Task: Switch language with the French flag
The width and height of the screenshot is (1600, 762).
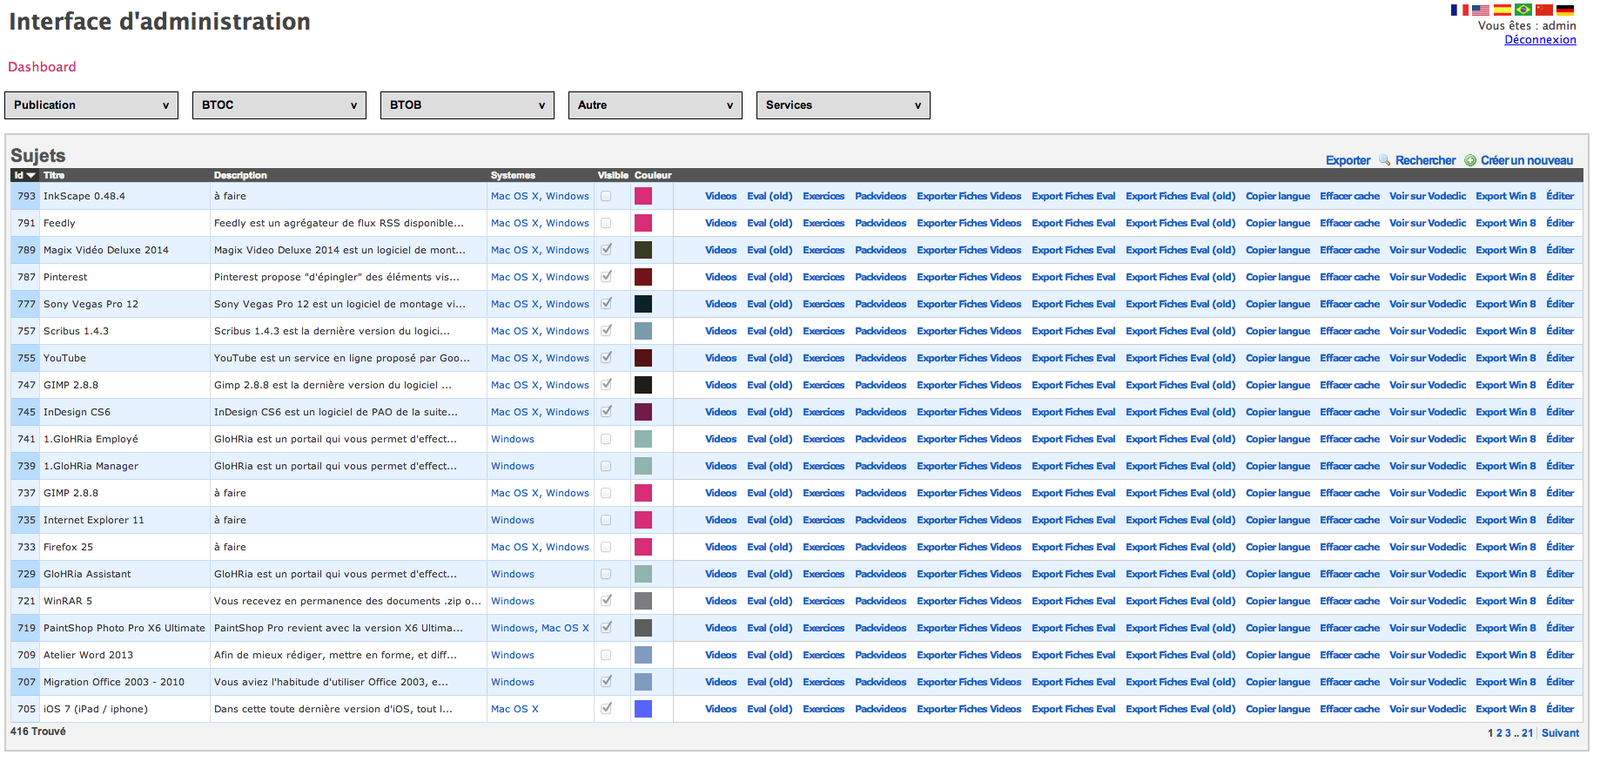Action: 1459,10
